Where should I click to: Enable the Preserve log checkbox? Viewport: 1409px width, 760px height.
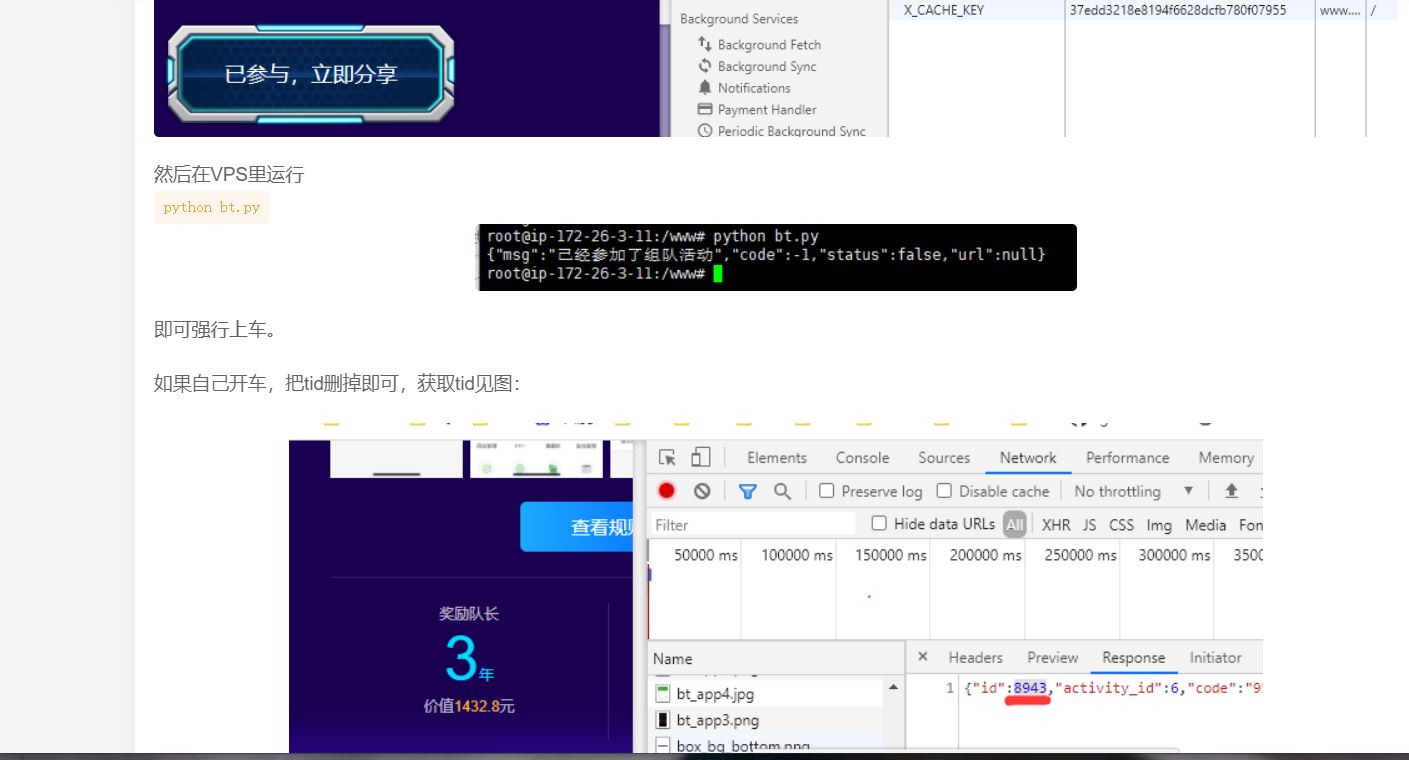[x=827, y=491]
